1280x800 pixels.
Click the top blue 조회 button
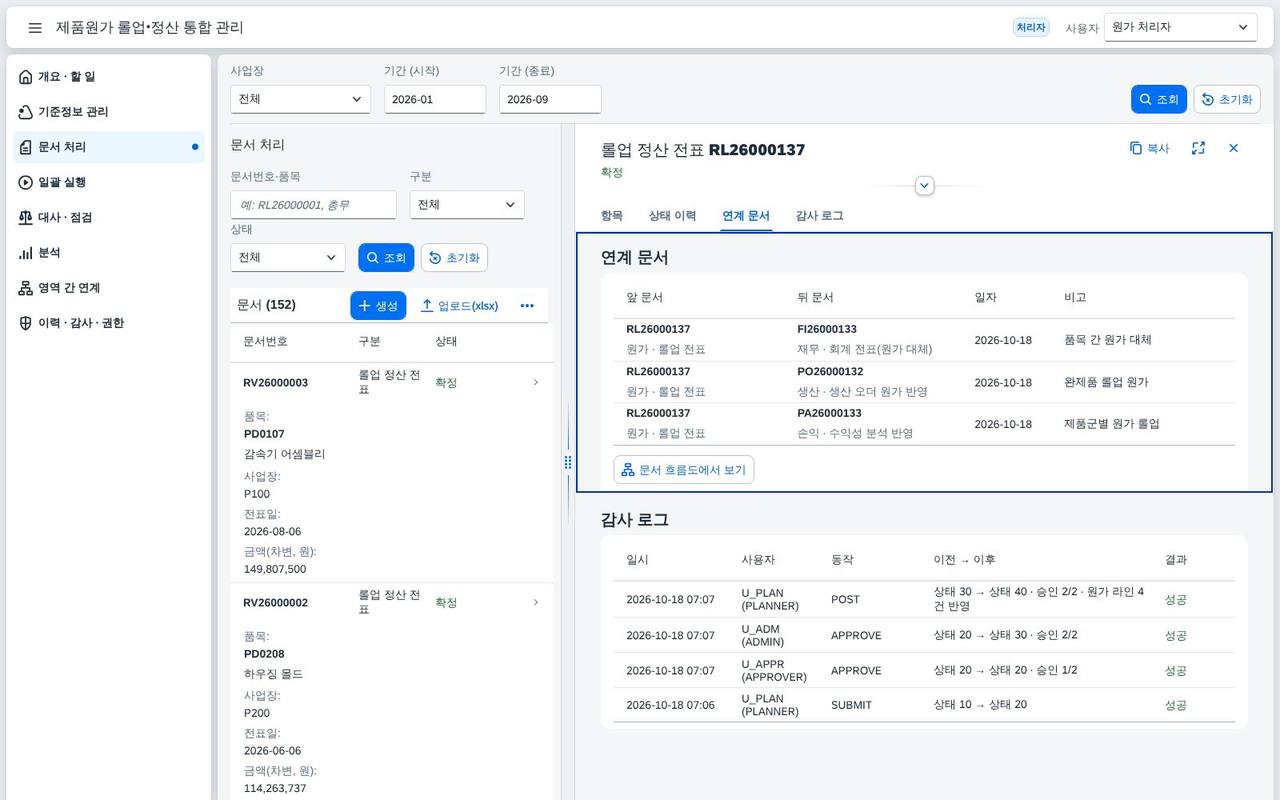[x=1159, y=99]
